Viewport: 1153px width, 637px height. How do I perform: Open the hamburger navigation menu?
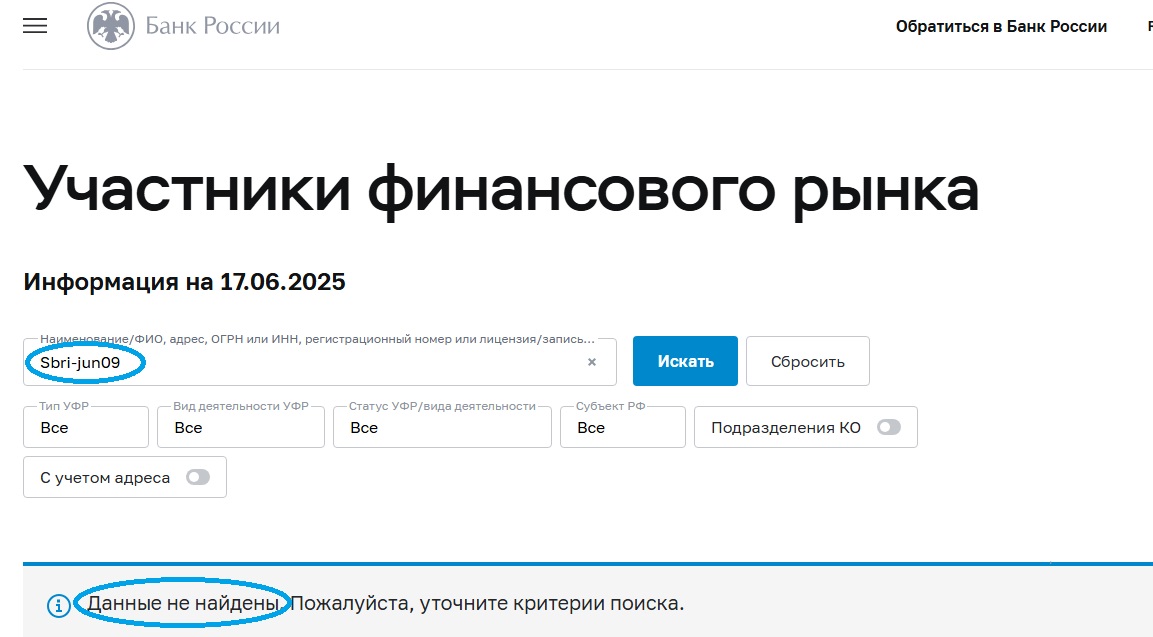coord(35,26)
